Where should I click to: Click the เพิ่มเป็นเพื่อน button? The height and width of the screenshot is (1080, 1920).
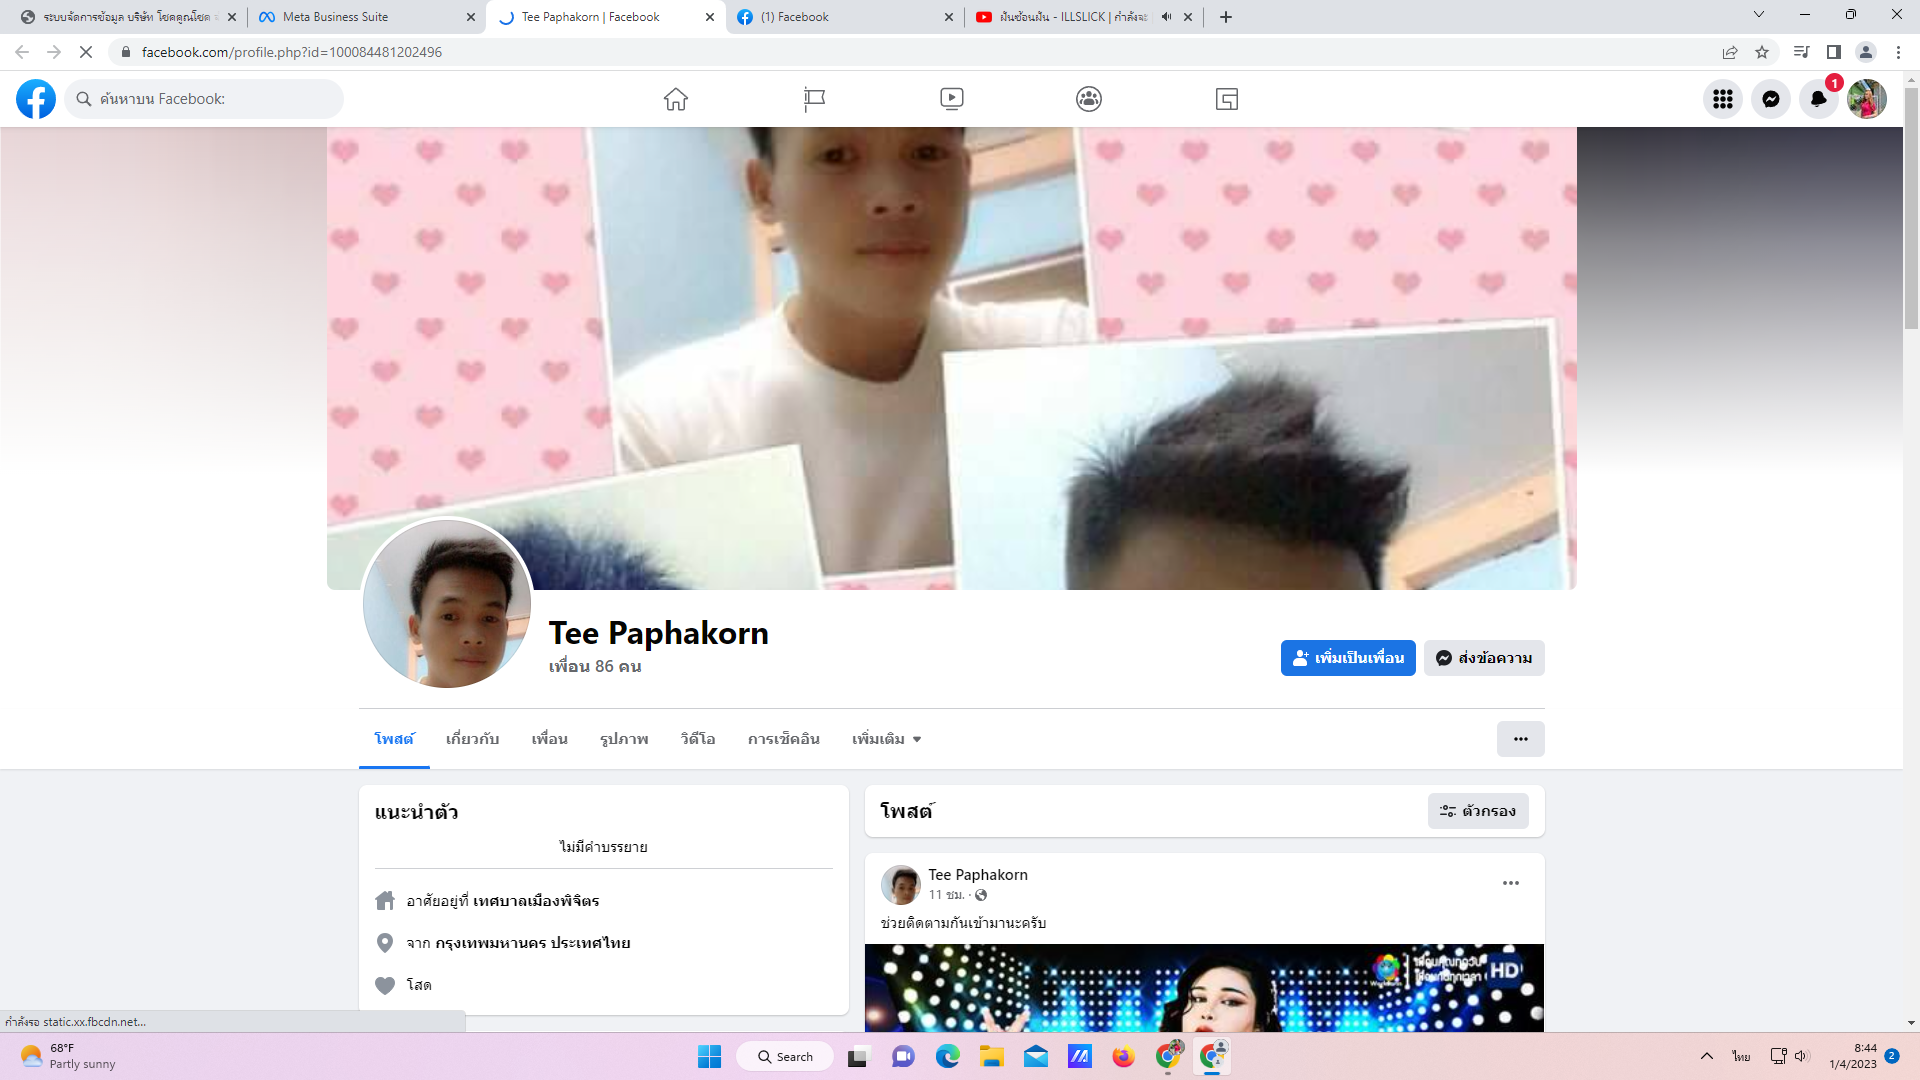point(1348,658)
